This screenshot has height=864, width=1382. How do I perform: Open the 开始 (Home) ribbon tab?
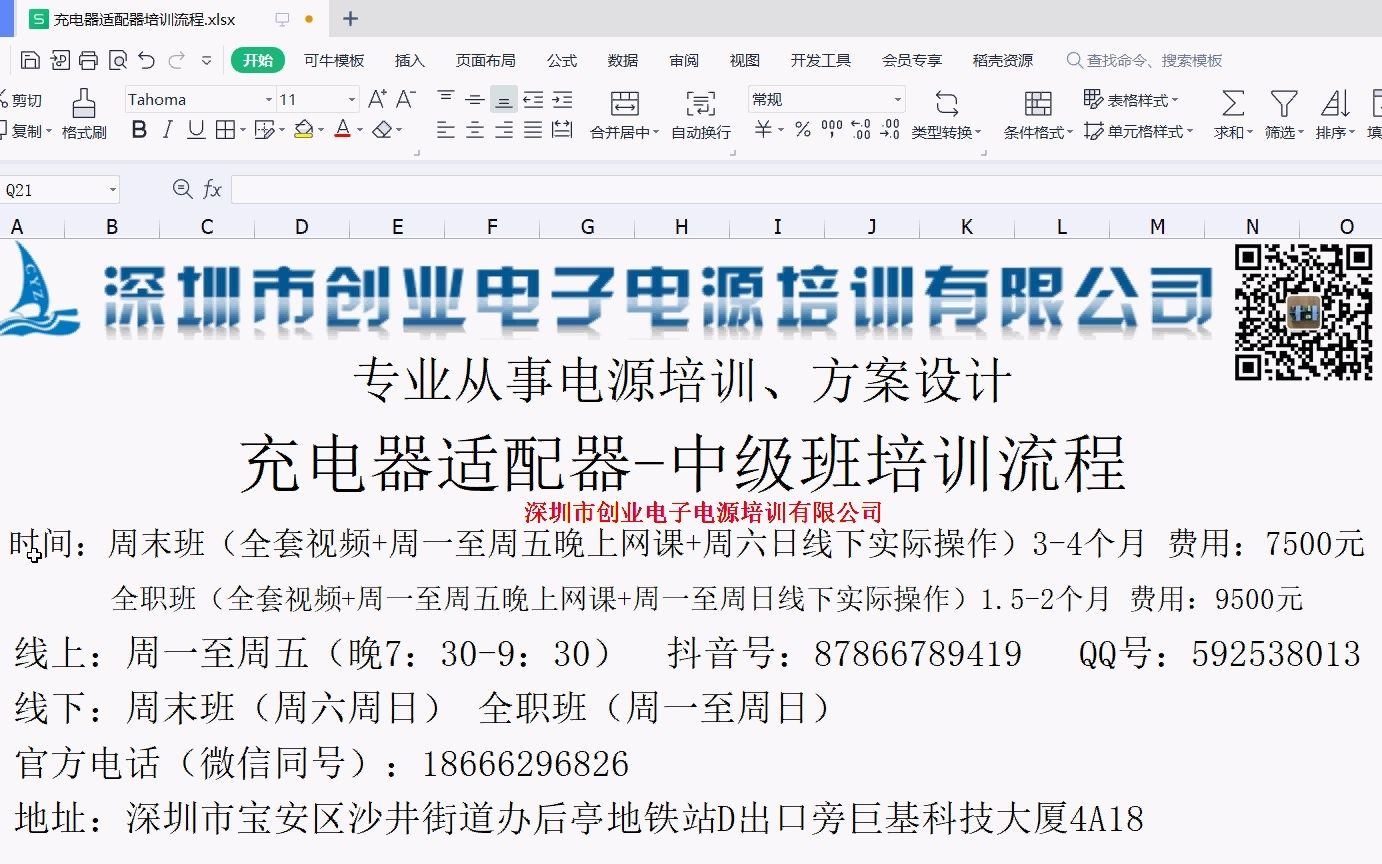click(x=258, y=60)
